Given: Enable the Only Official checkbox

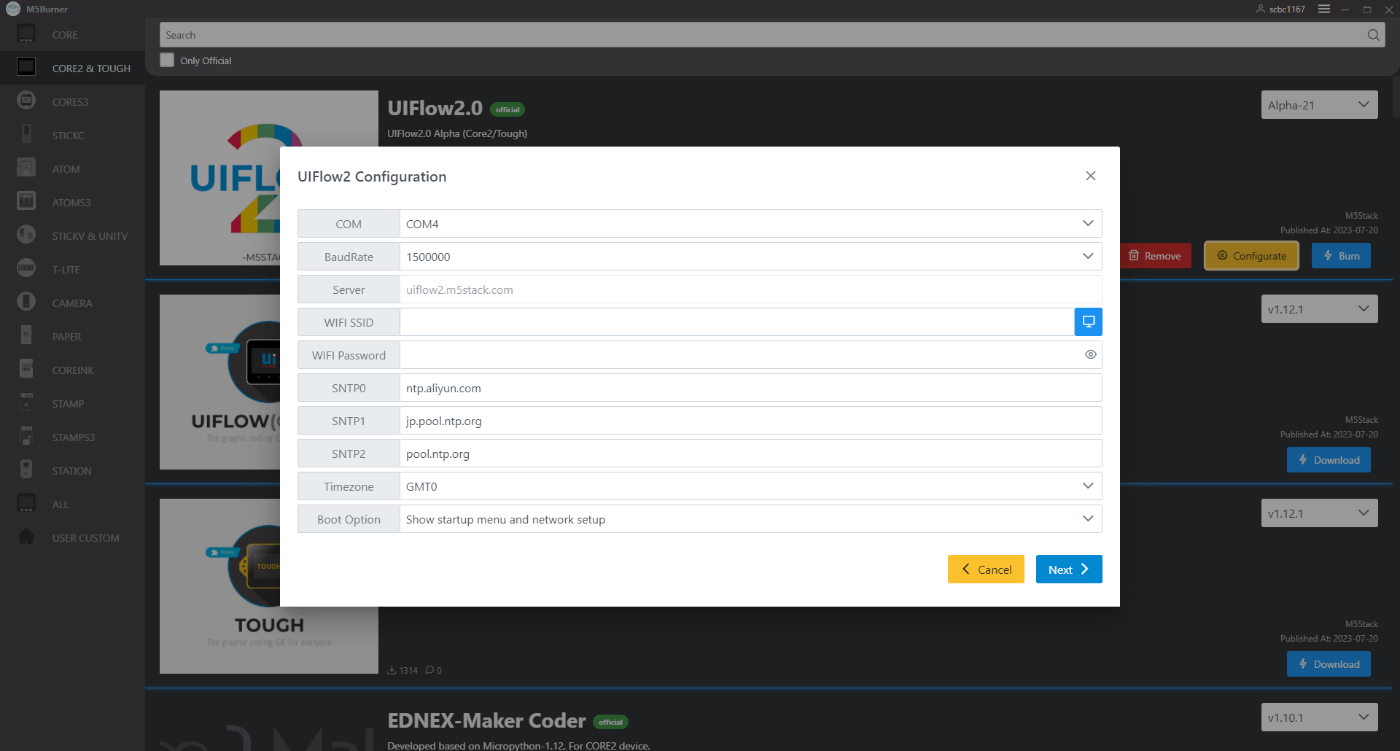Looking at the screenshot, I should [x=166, y=59].
